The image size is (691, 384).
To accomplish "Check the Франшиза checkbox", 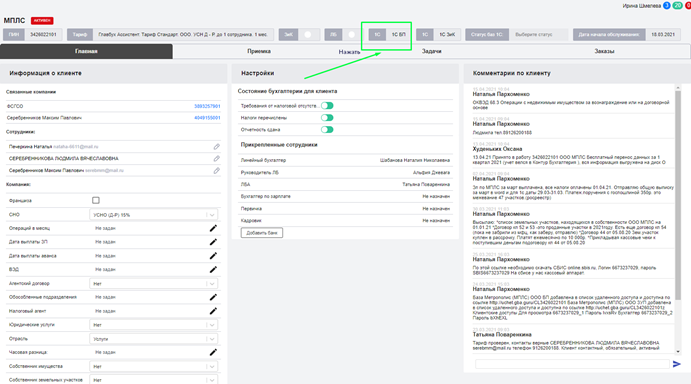I will pyautogui.click(x=96, y=200).
